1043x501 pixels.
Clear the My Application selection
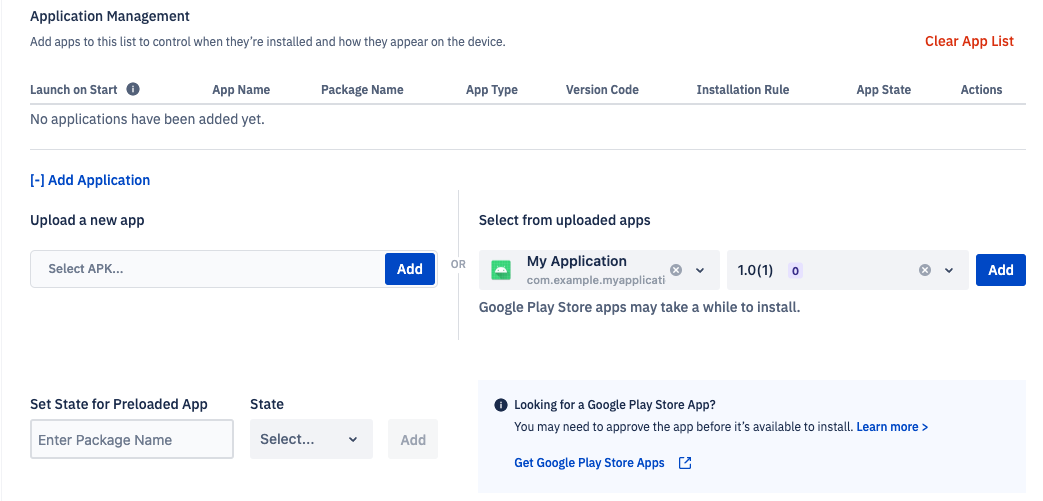pyautogui.click(x=676, y=270)
